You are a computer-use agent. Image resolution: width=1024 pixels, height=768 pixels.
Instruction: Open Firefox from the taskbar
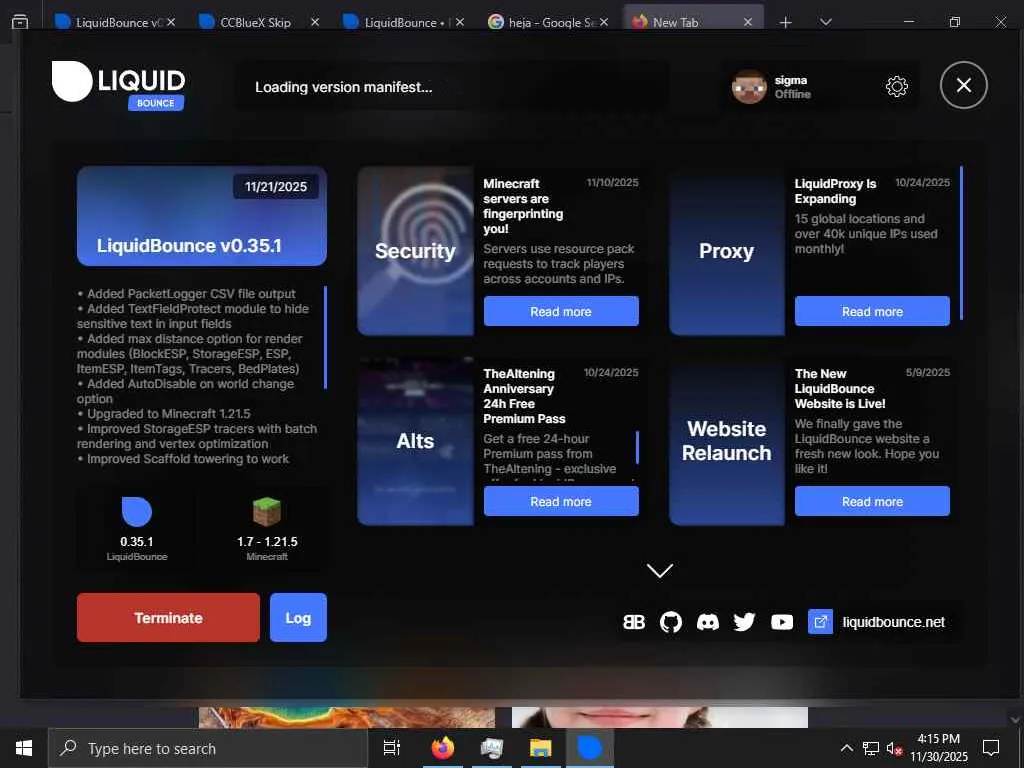pos(443,748)
